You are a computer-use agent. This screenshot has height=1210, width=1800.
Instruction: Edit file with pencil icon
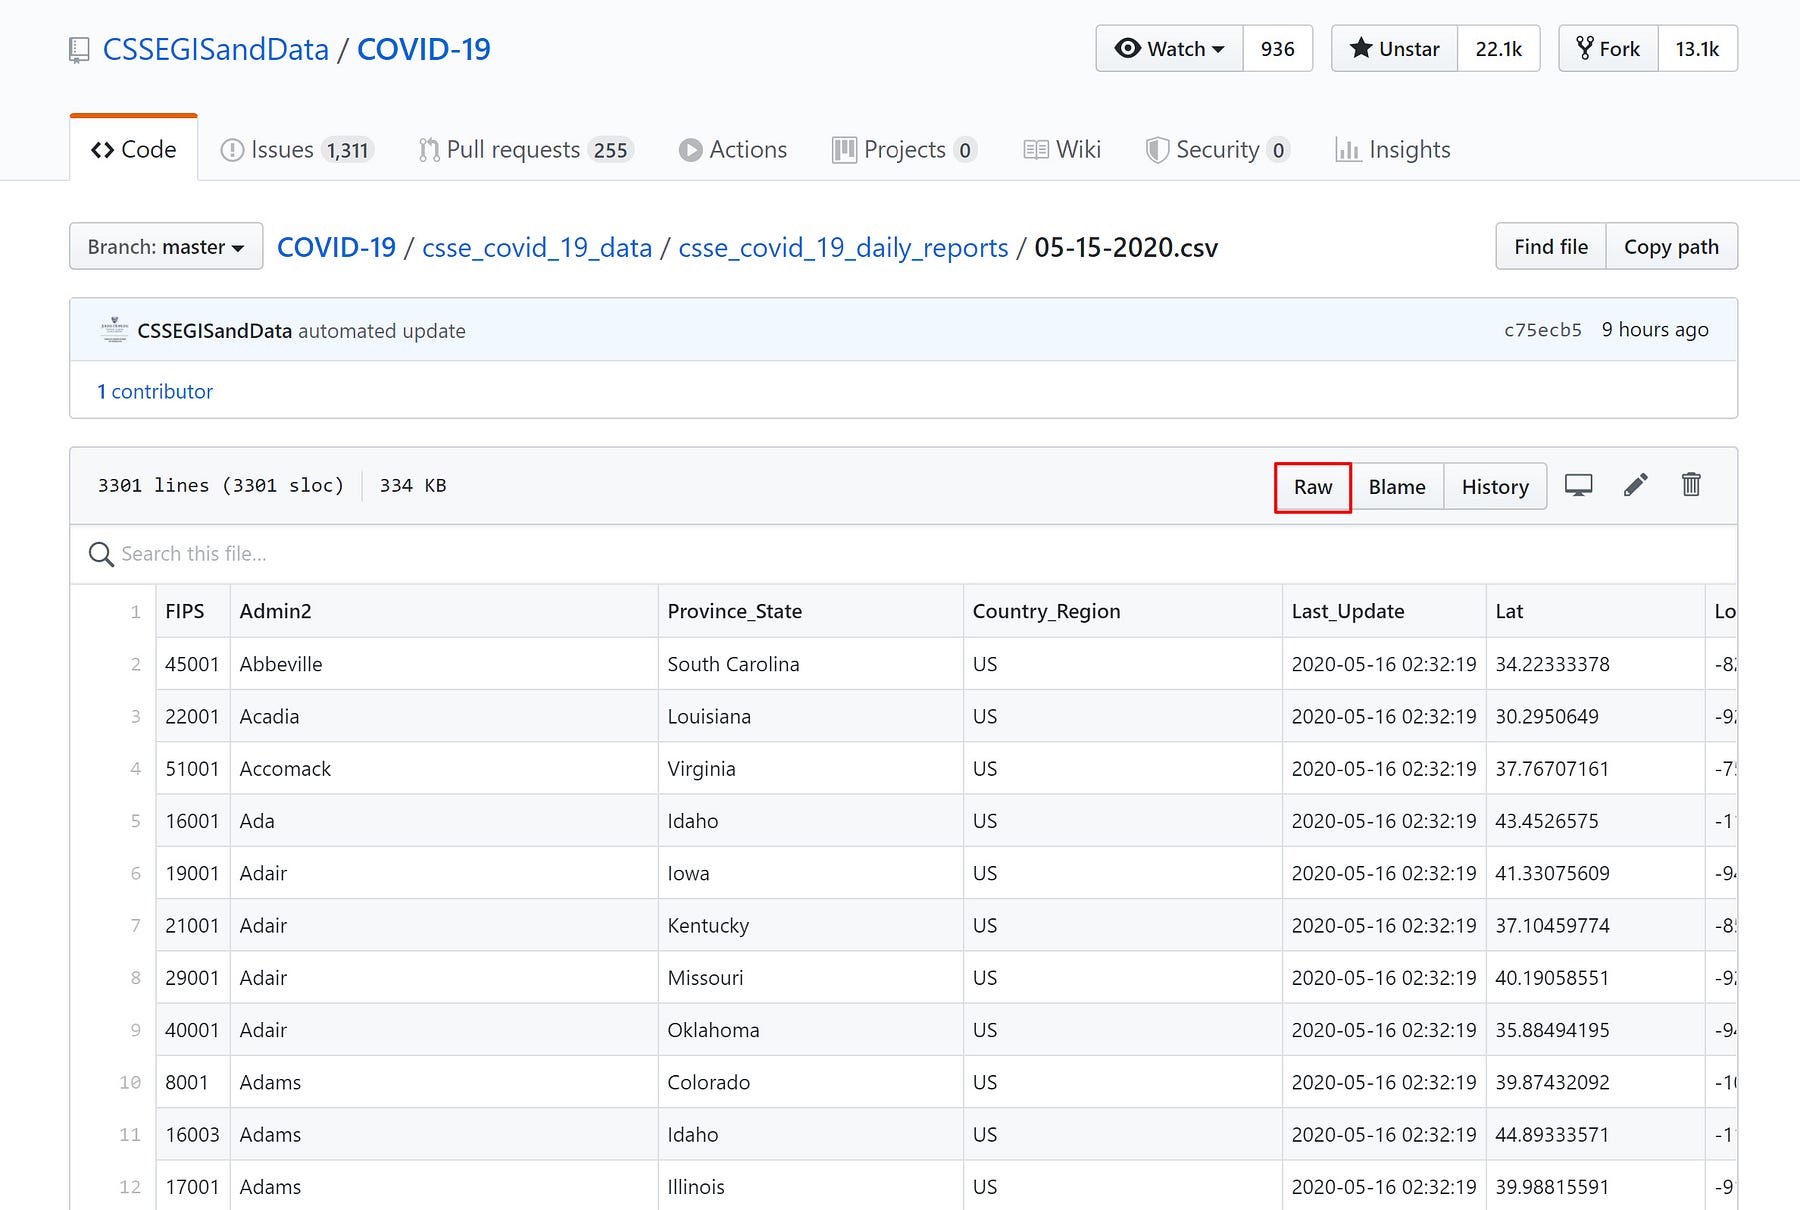click(x=1635, y=486)
